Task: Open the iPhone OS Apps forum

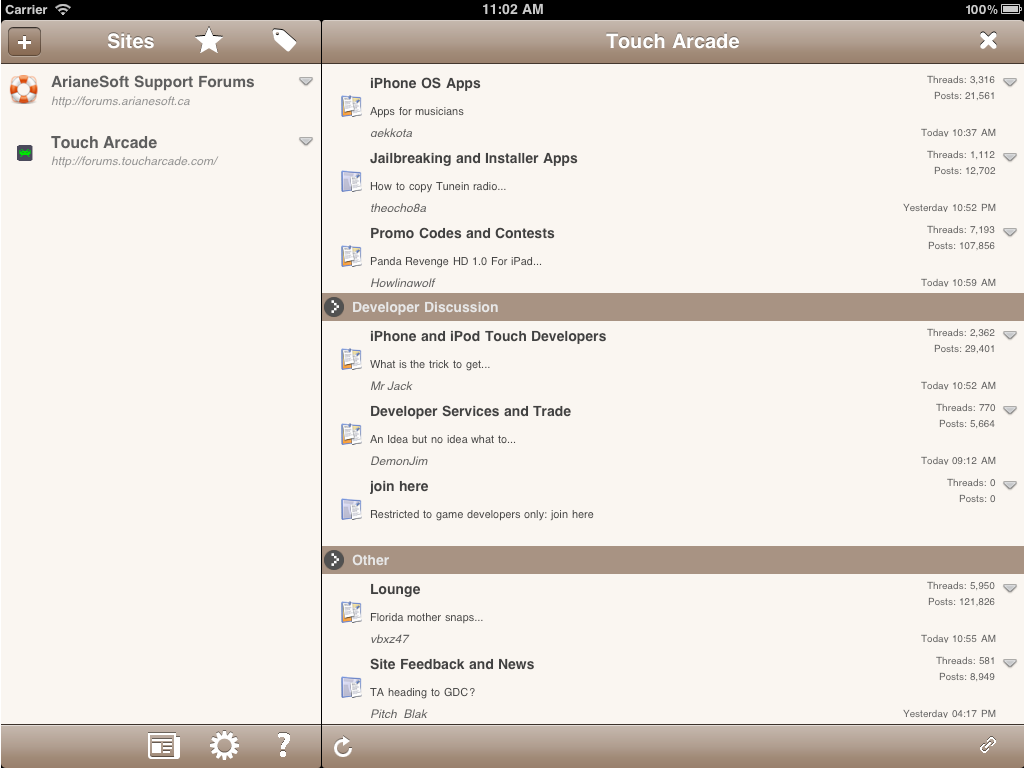Action: click(425, 84)
